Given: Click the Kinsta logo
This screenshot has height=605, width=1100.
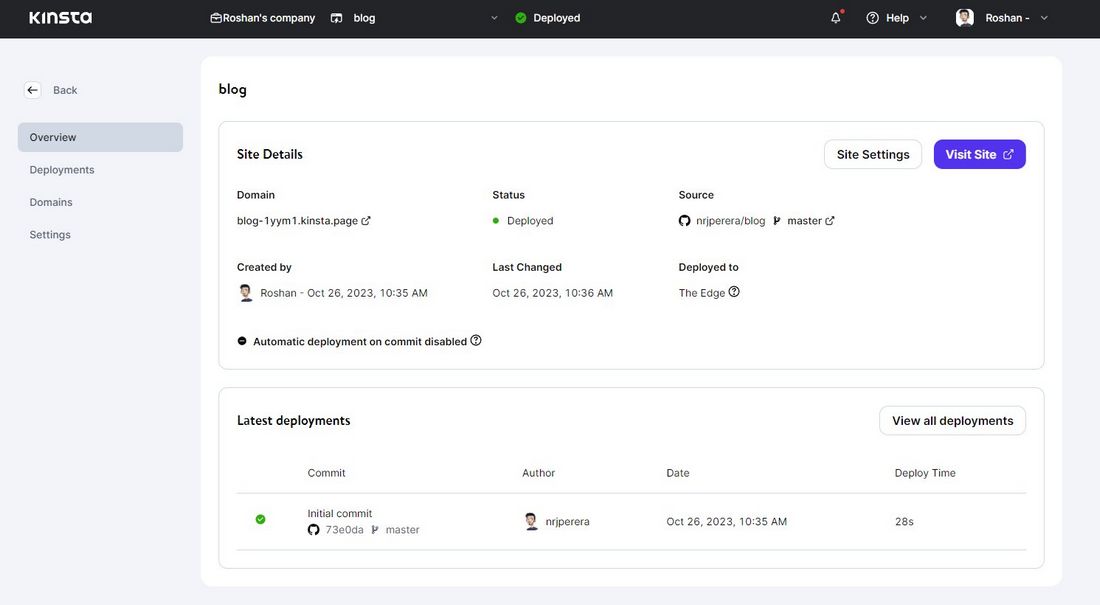Looking at the screenshot, I should tap(60, 18).
